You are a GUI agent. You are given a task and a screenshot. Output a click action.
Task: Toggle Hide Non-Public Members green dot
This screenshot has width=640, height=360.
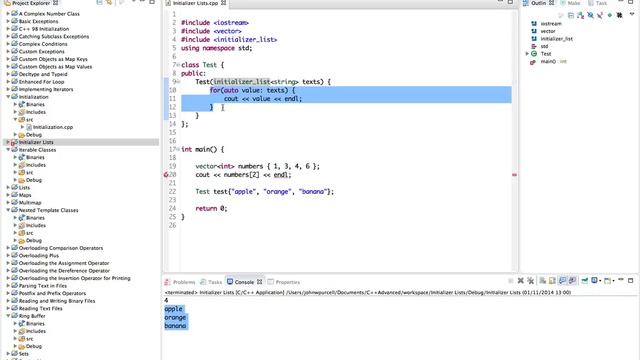[610, 15]
